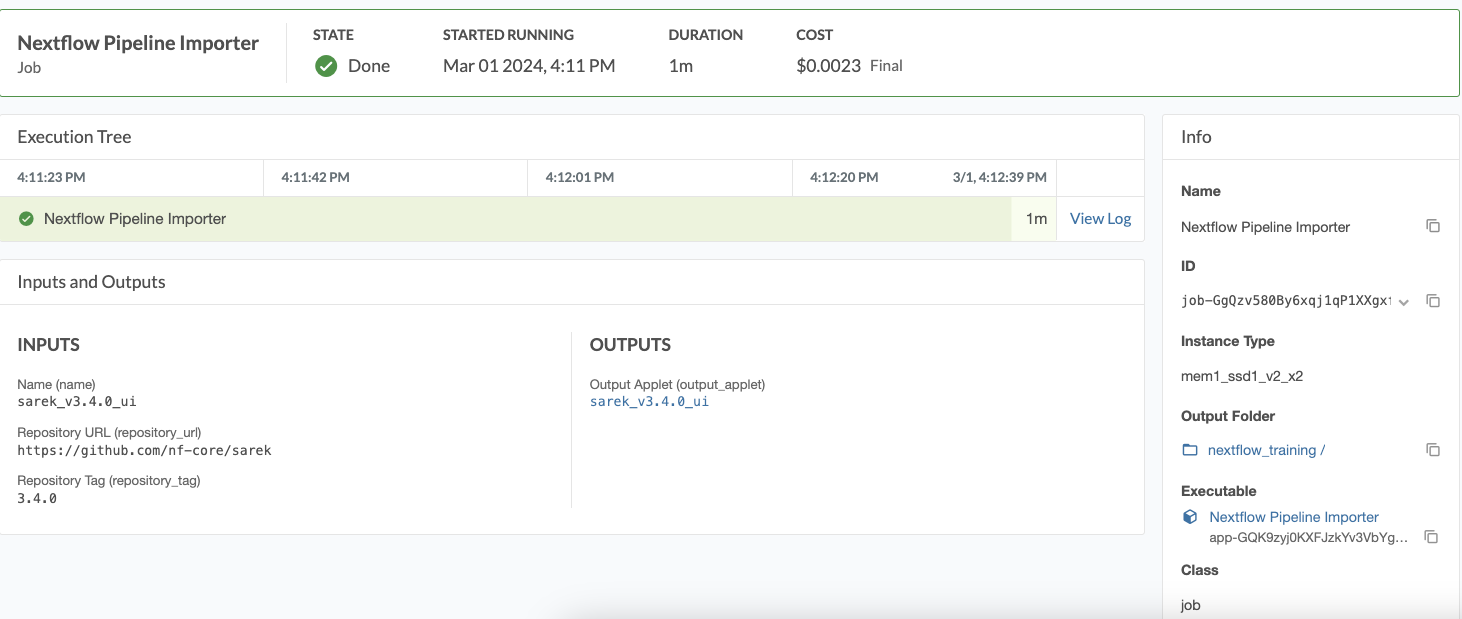Open the Nextflow Pipeline Importer executable link
The width and height of the screenshot is (1462, 619).
1293,517
